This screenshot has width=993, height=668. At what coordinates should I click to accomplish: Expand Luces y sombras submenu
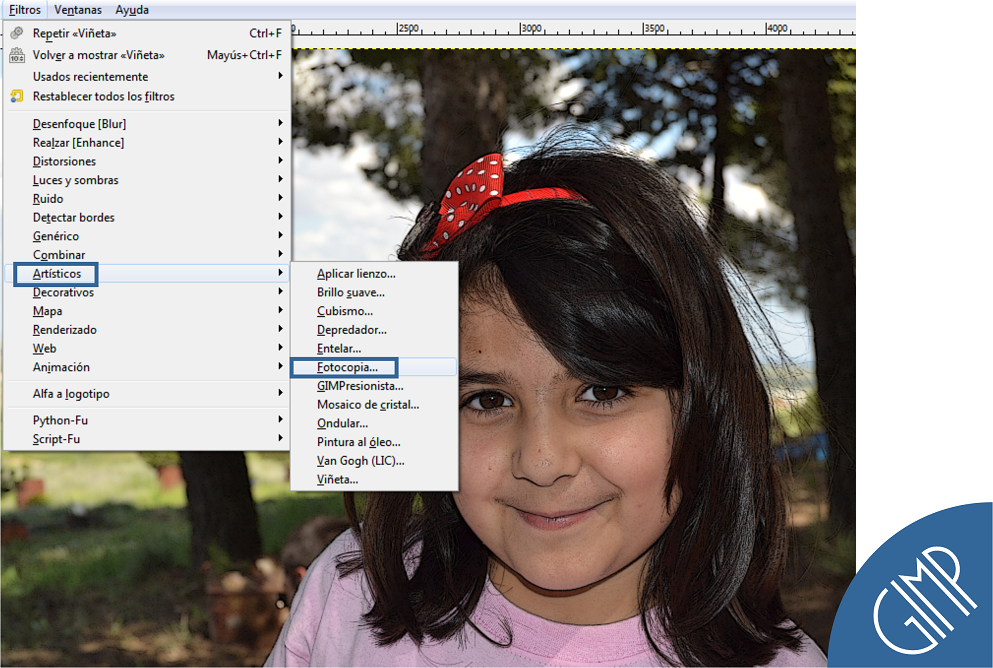click(147, 180)
